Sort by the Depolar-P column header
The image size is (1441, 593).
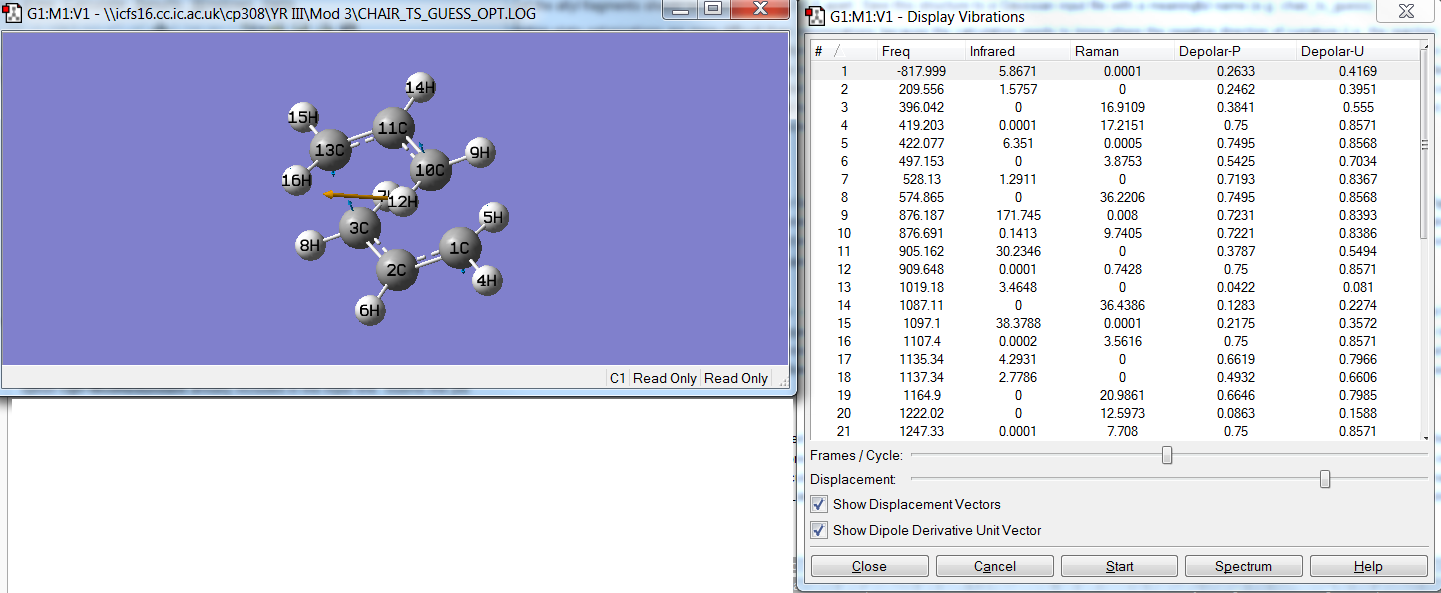[x=1235, y=51]
